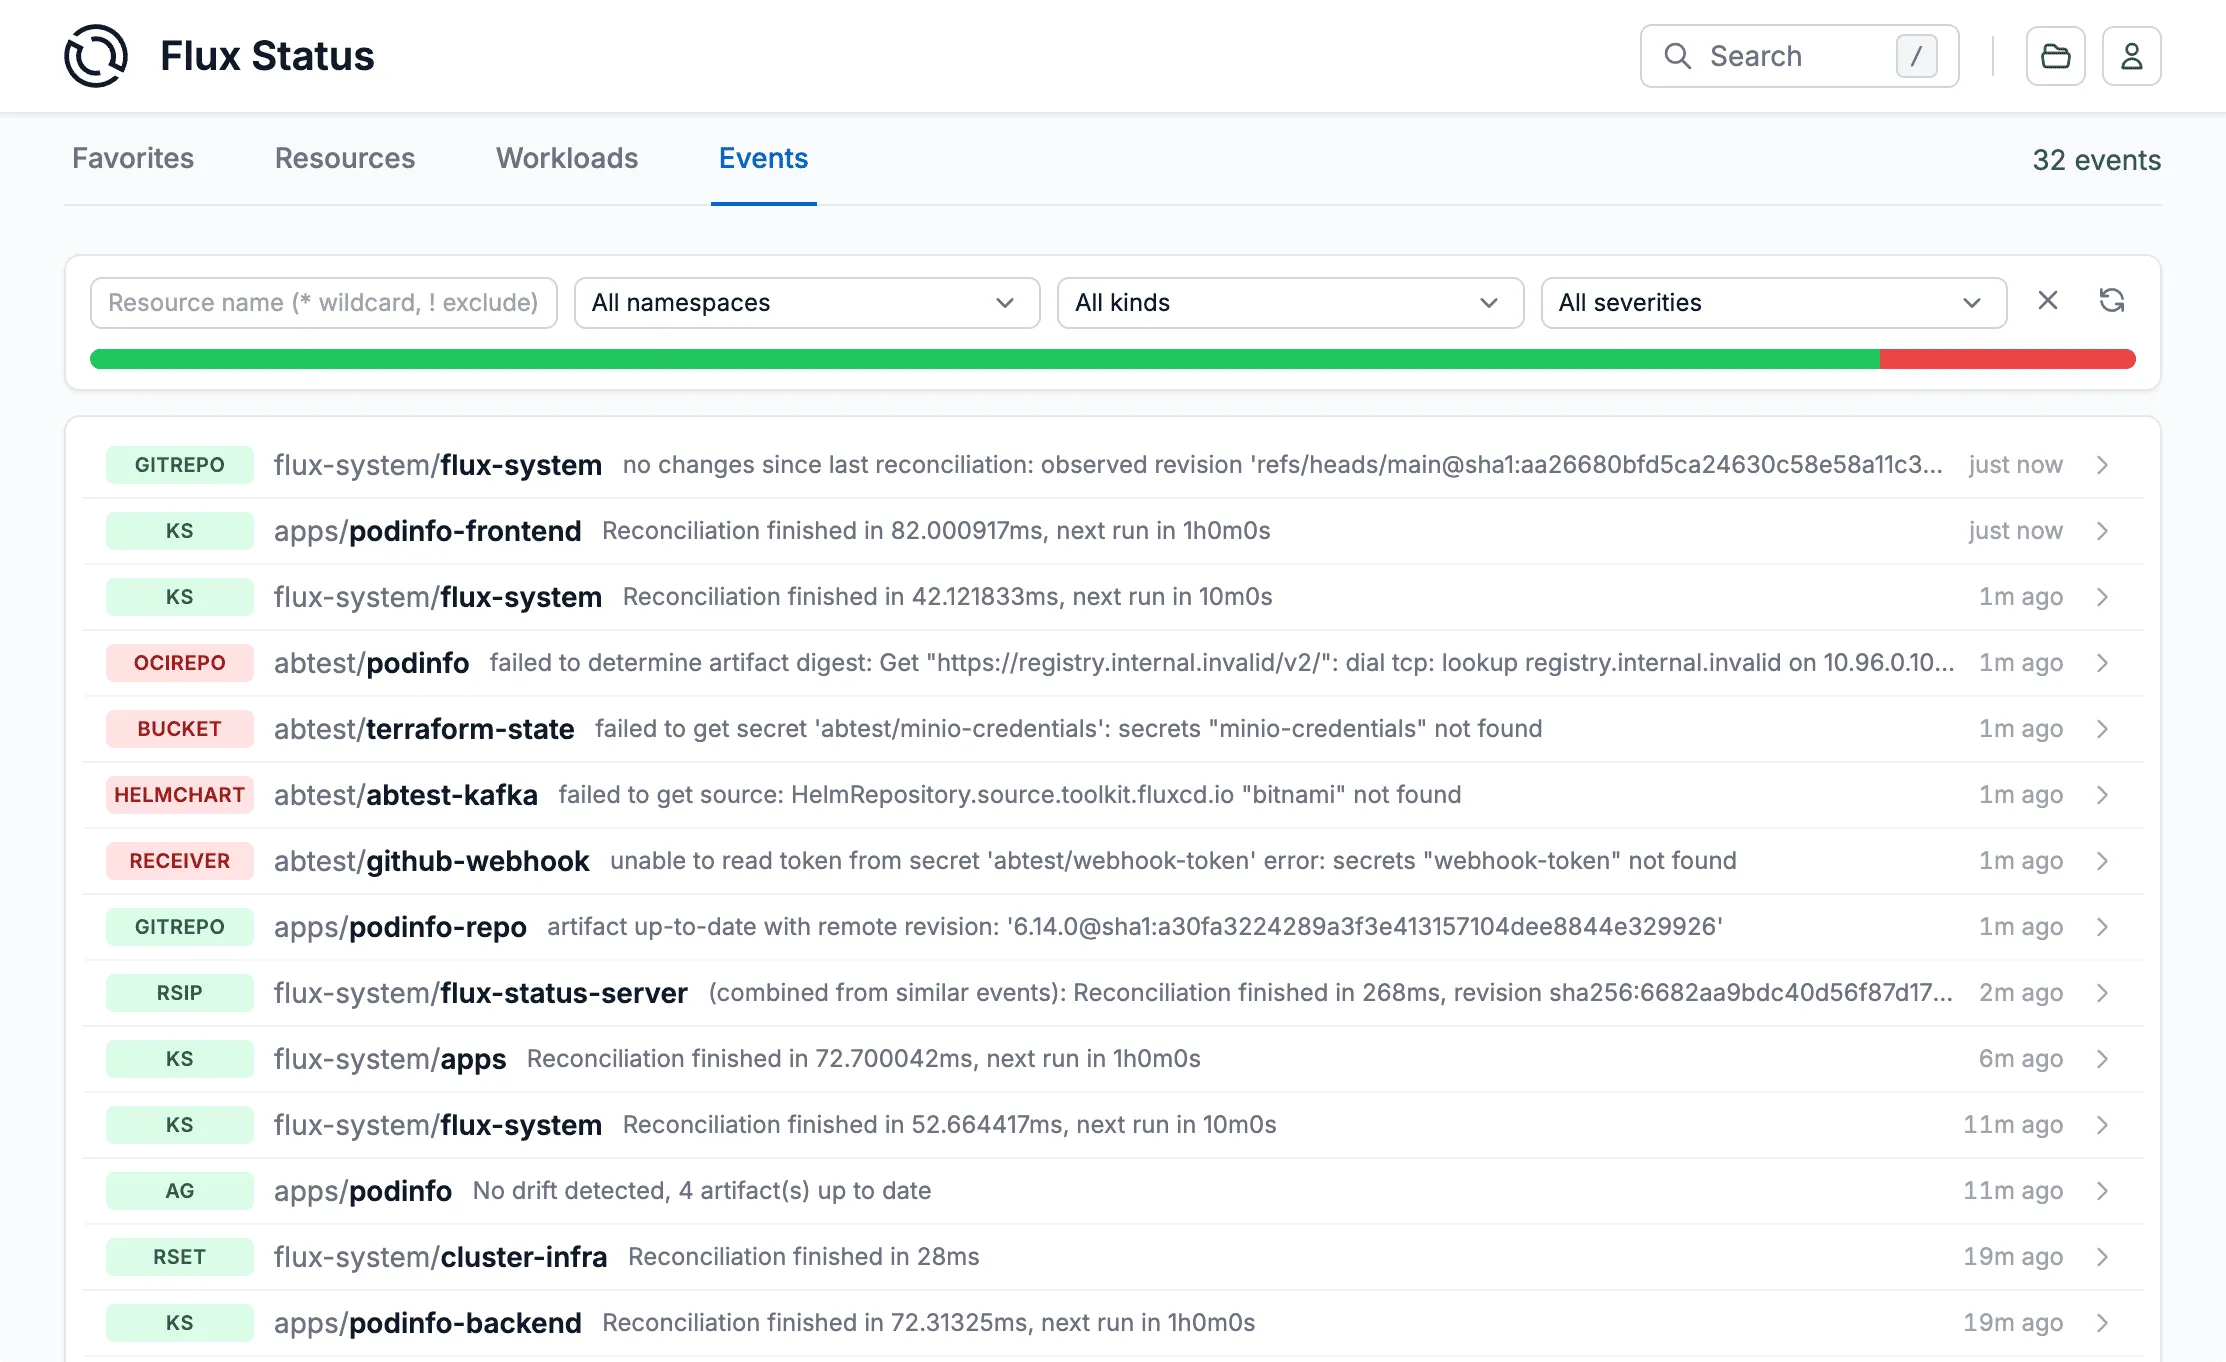Viewport: 2226px width, 1362px height.
Task: Click the '2m ago' timestamp
Action: click(2020, 993)
